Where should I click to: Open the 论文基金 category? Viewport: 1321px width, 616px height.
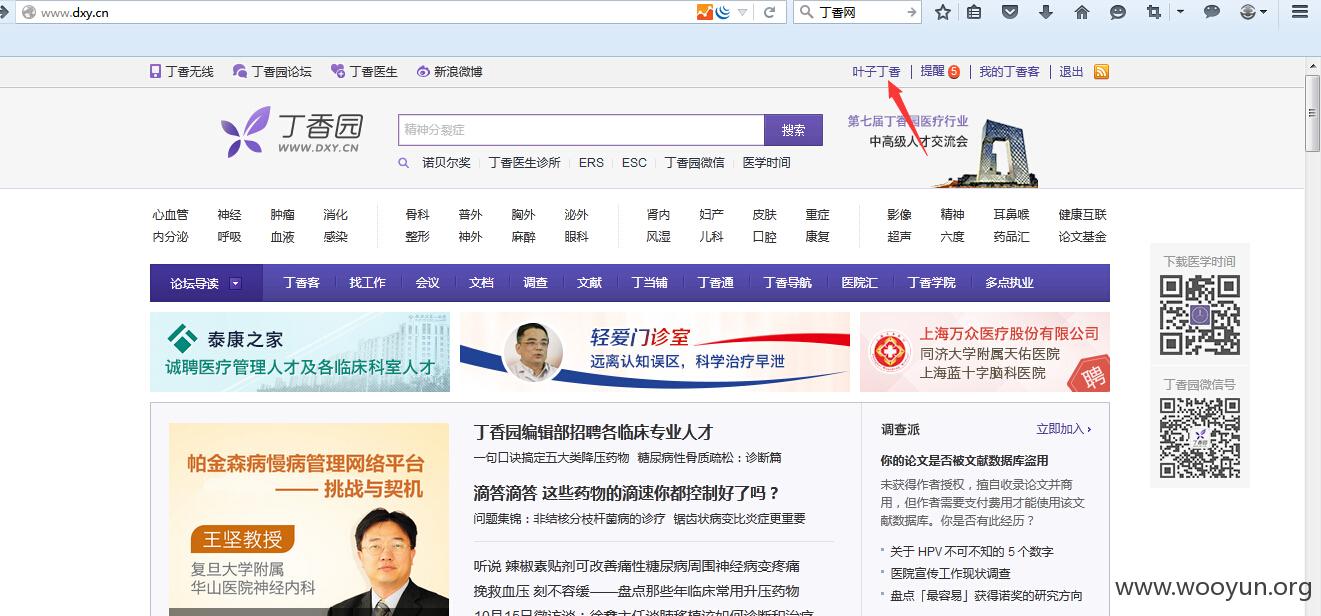tap(1082, 236)
